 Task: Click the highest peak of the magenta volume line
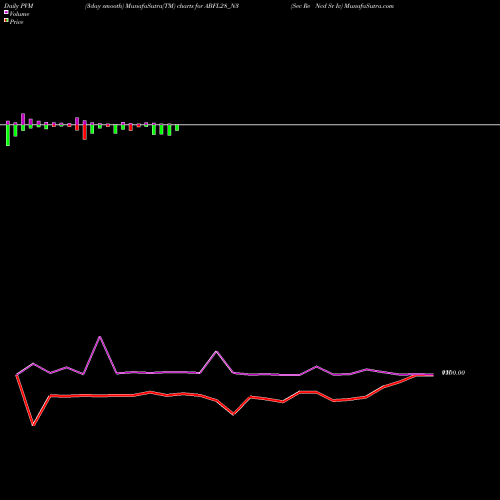point(100,337)
